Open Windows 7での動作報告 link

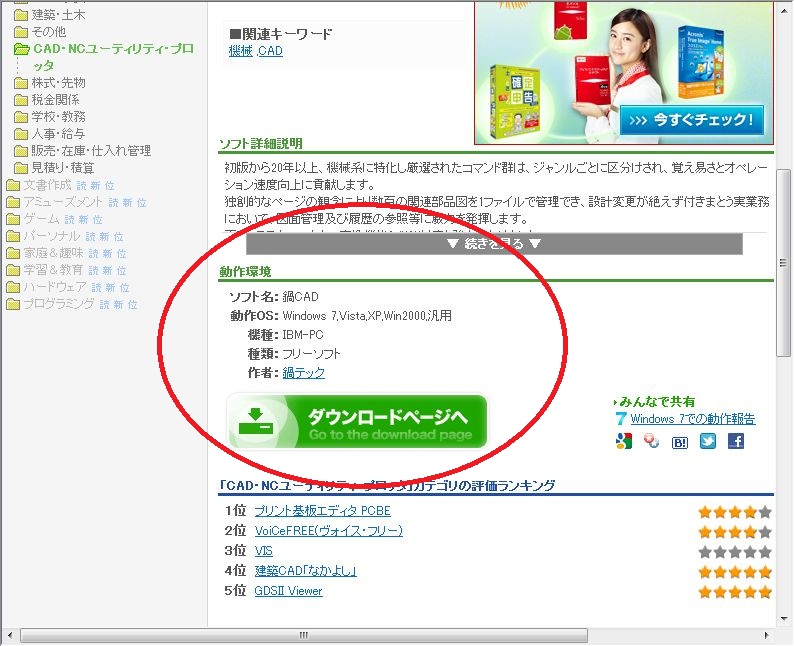693,419
